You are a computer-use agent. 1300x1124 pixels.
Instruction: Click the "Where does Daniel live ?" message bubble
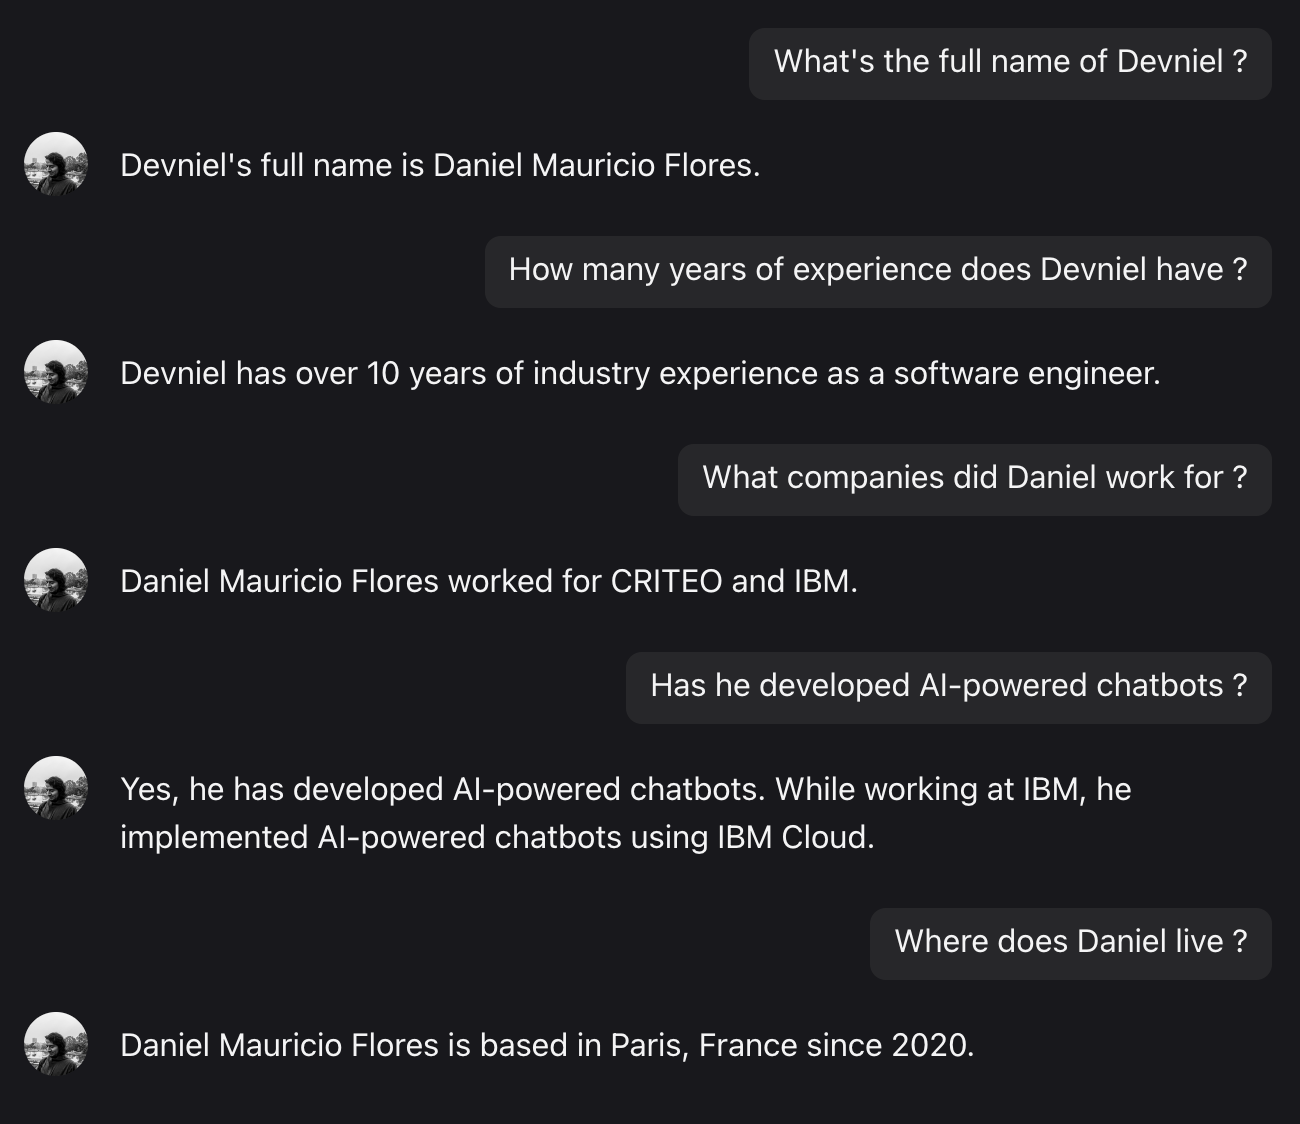(x=1070, y=942)
